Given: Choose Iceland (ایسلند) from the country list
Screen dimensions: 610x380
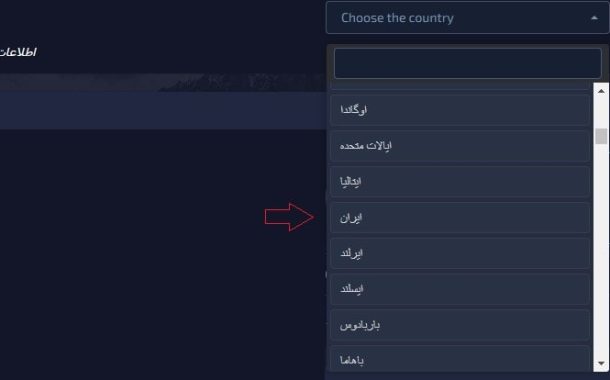Looking at the screenshot, I should pos(460,289).
